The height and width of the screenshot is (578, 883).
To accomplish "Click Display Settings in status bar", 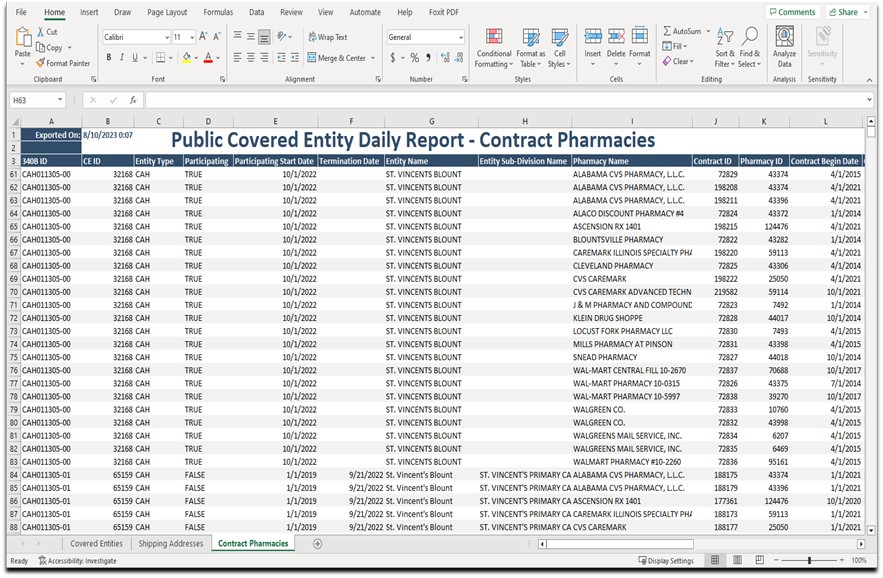I will [x=666, y=561].
